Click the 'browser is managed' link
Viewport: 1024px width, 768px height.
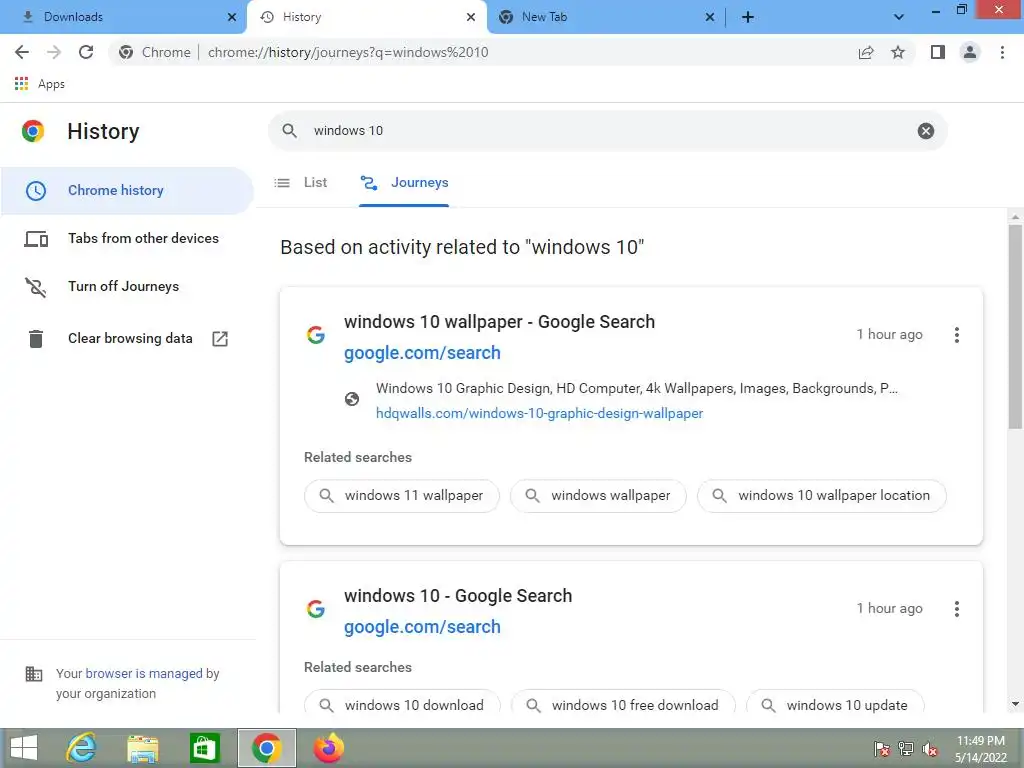(144, 673)
